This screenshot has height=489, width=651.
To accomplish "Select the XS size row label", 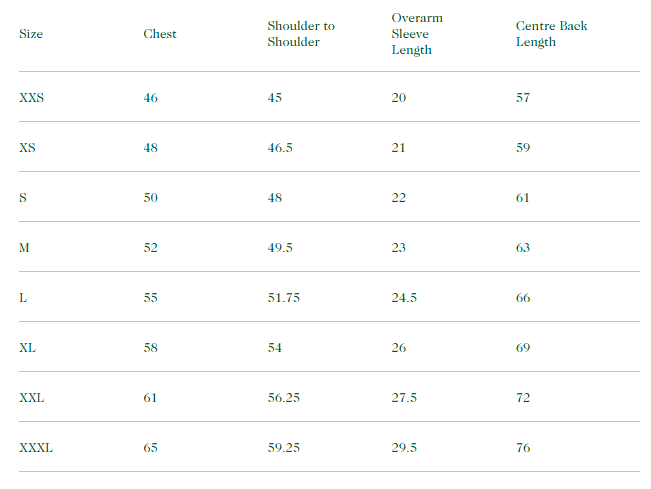I will [28, 148].
